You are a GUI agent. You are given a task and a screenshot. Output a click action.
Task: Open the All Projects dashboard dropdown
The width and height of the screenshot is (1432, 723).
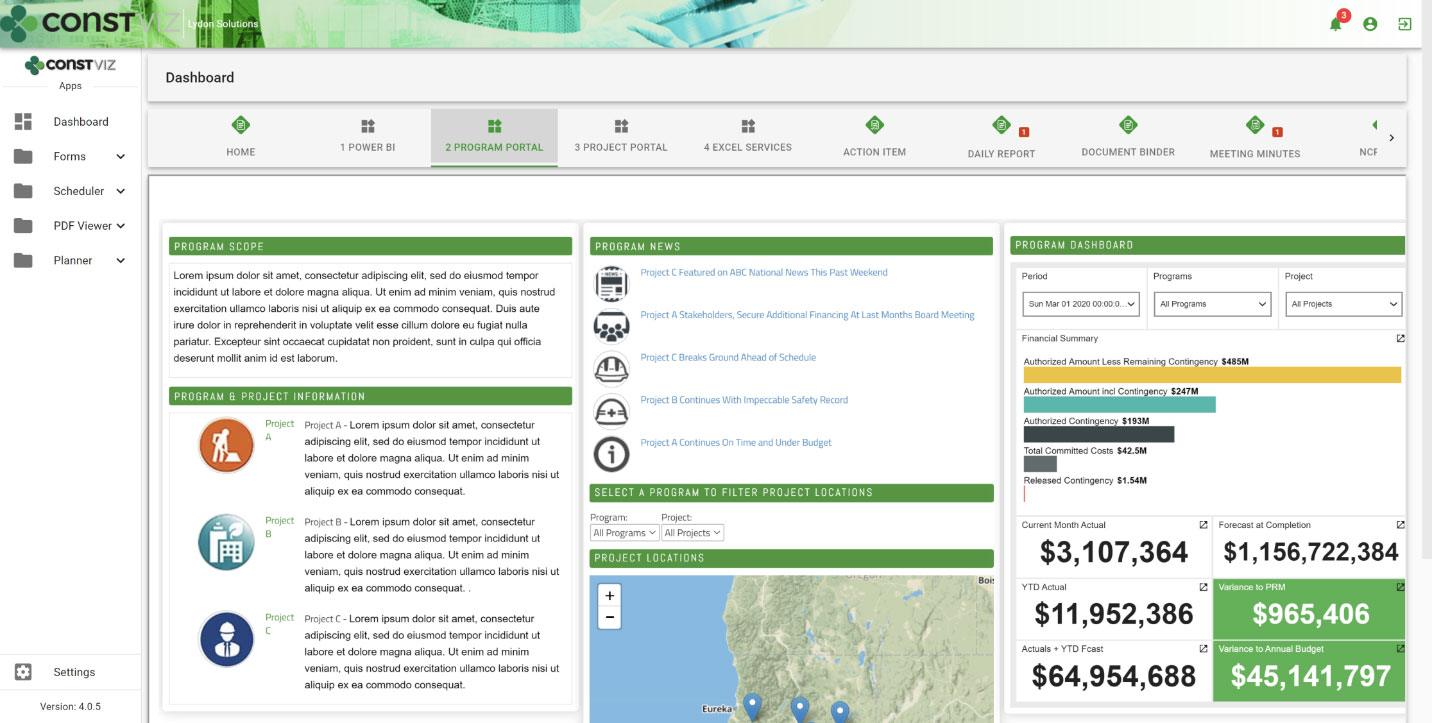pos(1343,304)
